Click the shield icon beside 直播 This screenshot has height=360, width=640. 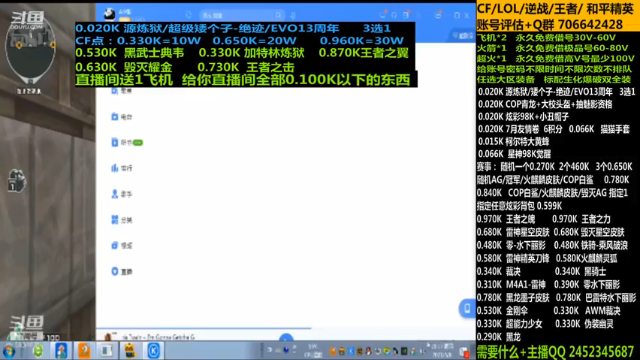pyautogui.click(x=115, y=271)
